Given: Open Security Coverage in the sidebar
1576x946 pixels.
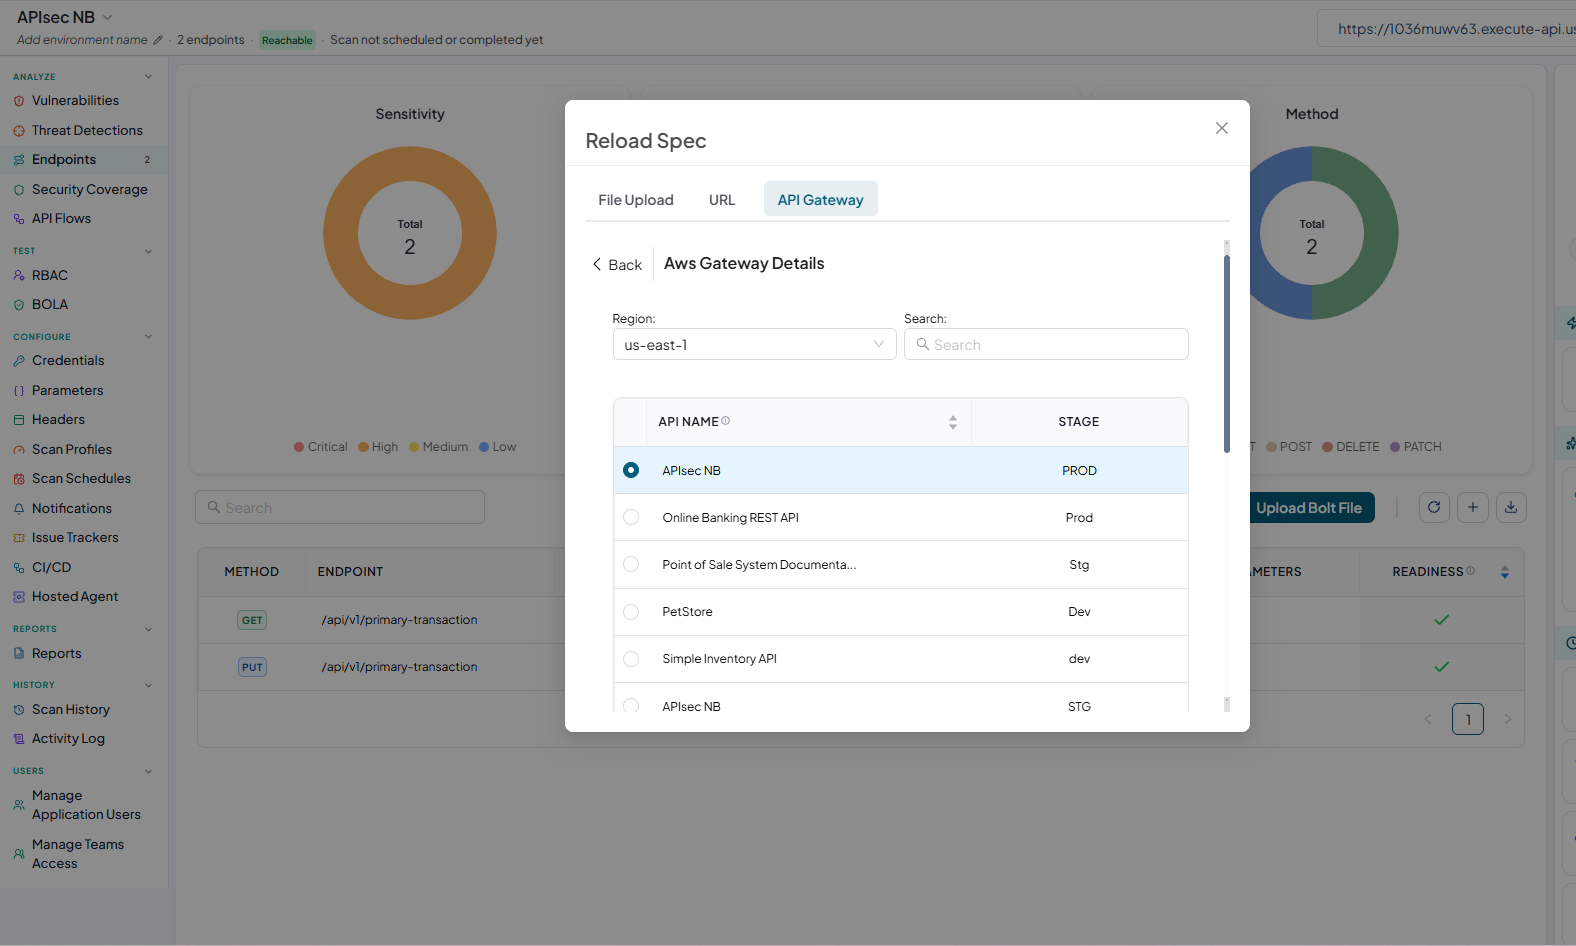Looking at the screenshot, I should coord(89,189).
